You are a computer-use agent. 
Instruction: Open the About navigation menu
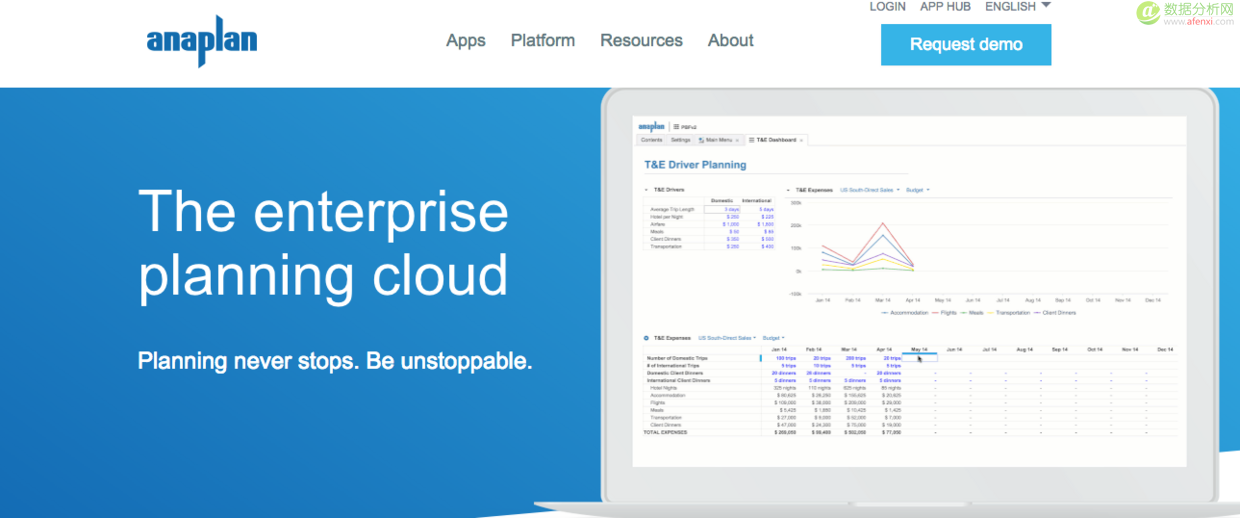click(731, 41)
